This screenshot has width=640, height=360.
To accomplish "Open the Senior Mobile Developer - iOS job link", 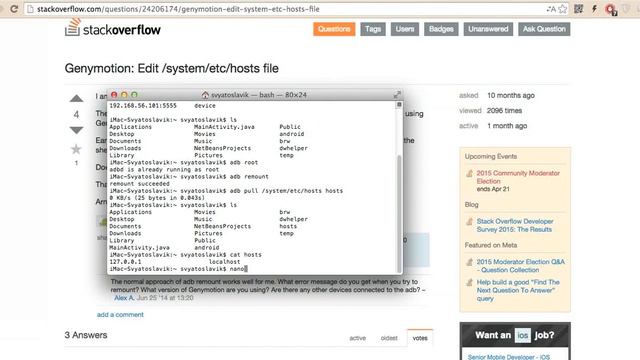I will (x=509, y=357).
